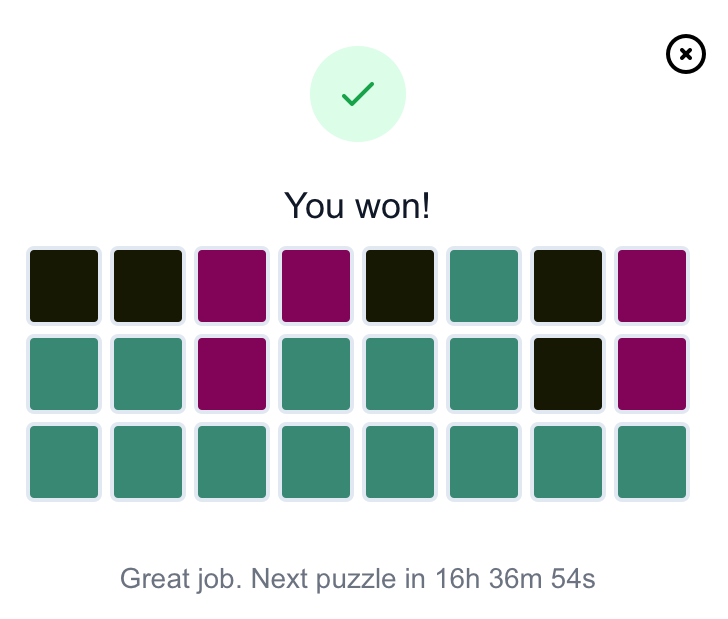The height and width of the screenshot is (619, 728).
Task: Click fifth tile, black, in top row
Action: (400, 286)
